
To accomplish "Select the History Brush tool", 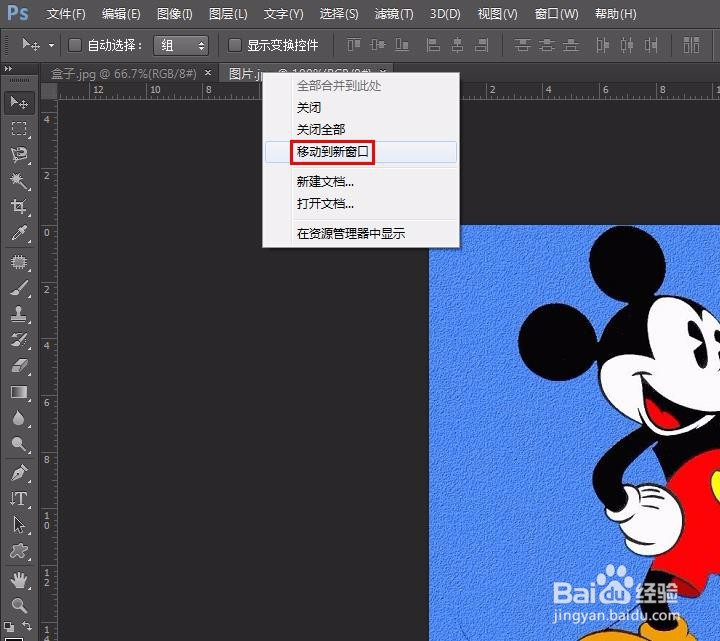I will click(x=19, y=340).
